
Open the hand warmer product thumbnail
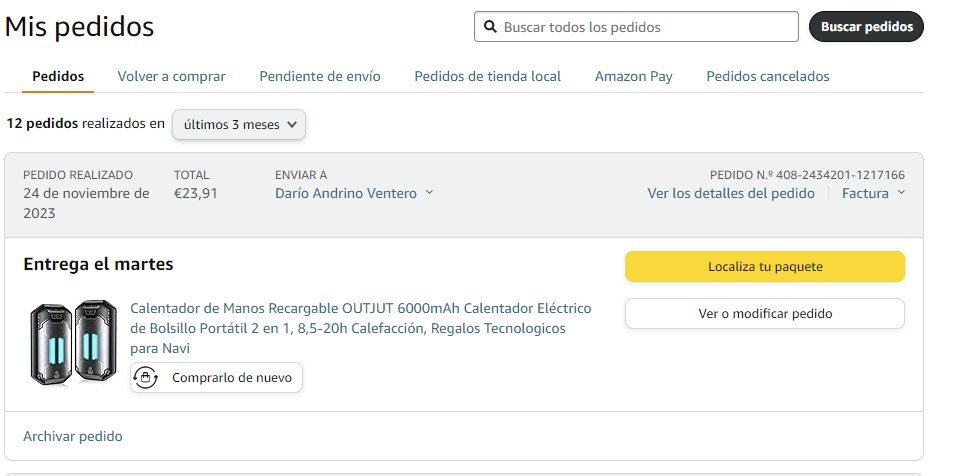(x=69, y=343)
